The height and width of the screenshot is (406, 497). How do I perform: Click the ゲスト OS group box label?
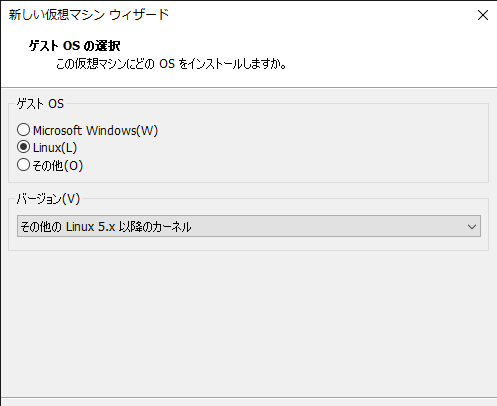(40, 104)
